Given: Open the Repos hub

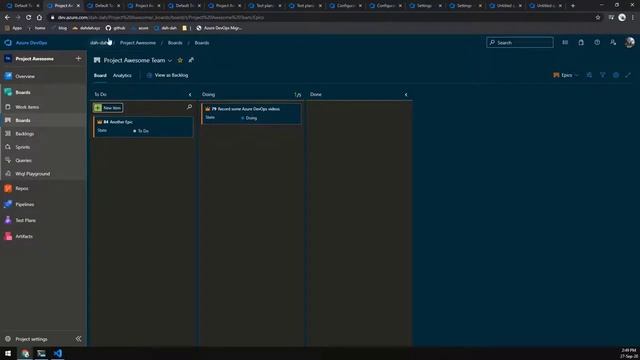Looking at the screenshot, I should (22, 189).
